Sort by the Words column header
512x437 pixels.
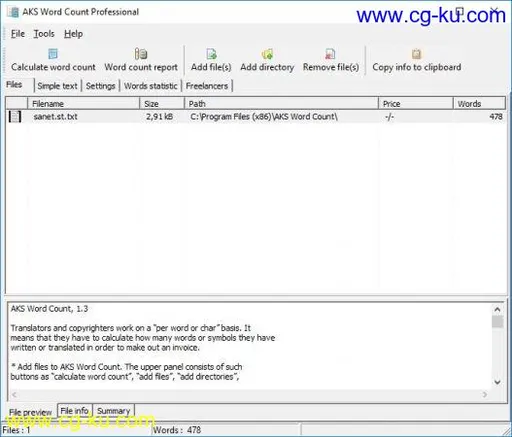click(479, 104)
